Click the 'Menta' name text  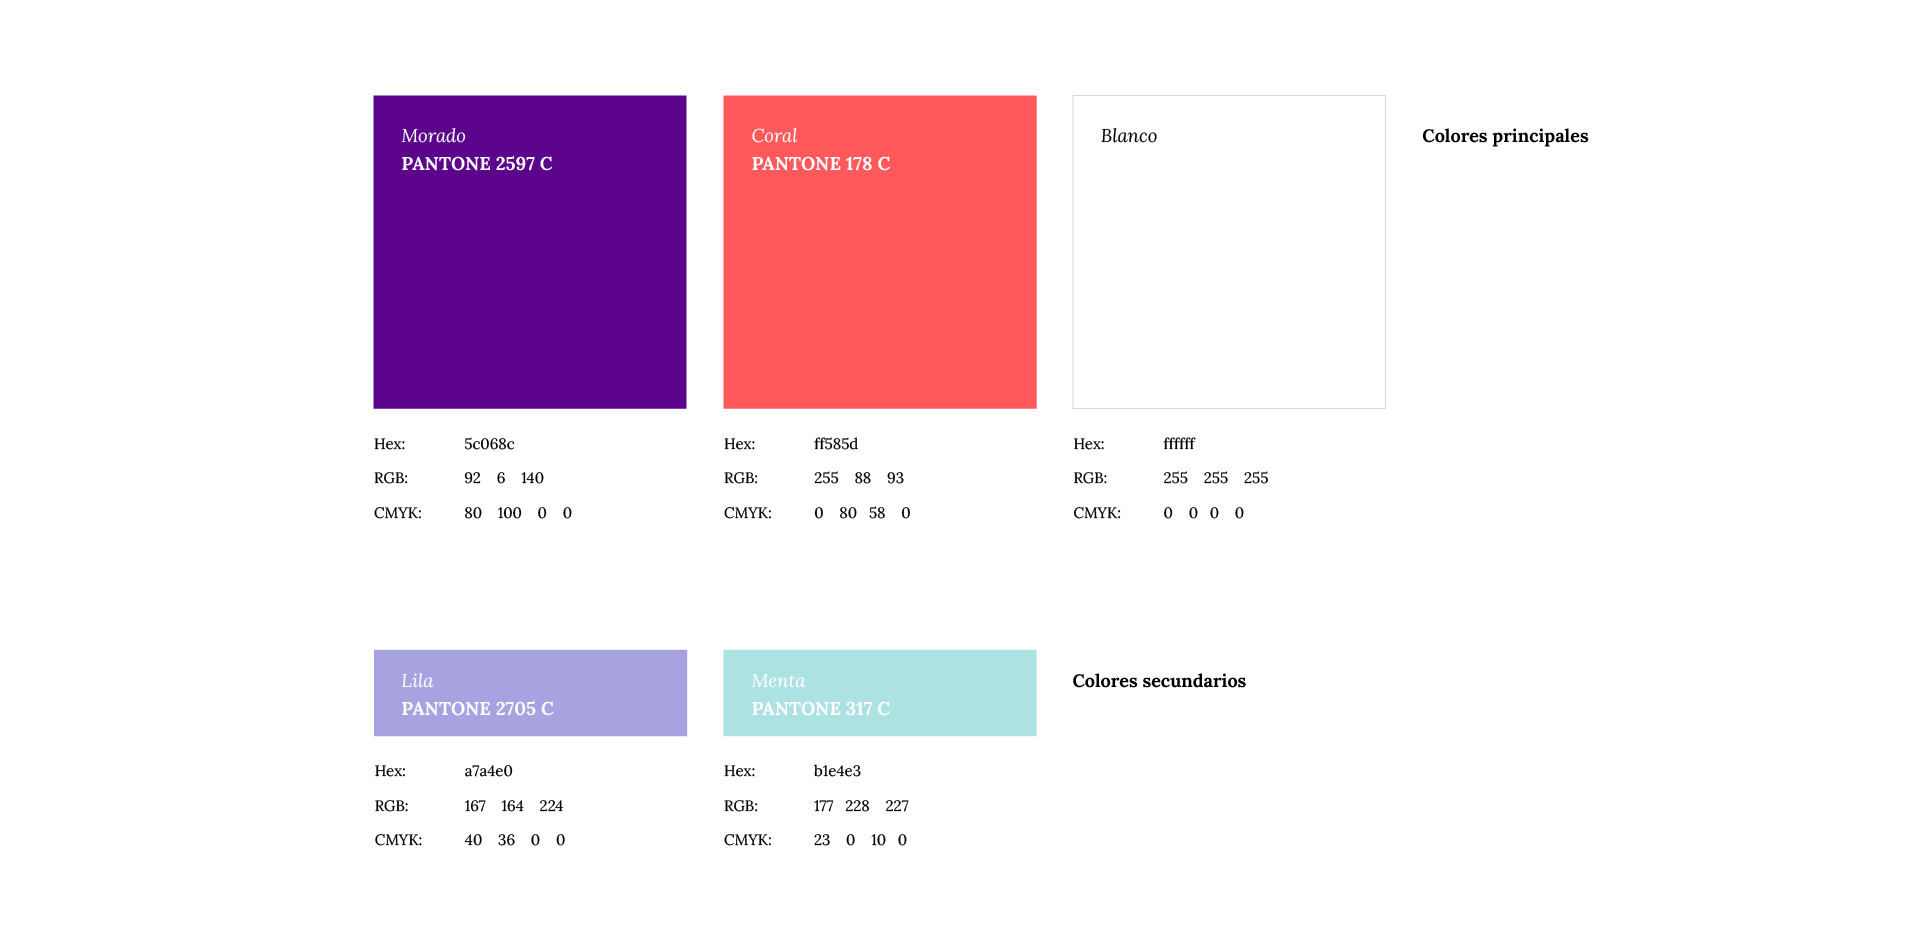[x=778, y=681]
